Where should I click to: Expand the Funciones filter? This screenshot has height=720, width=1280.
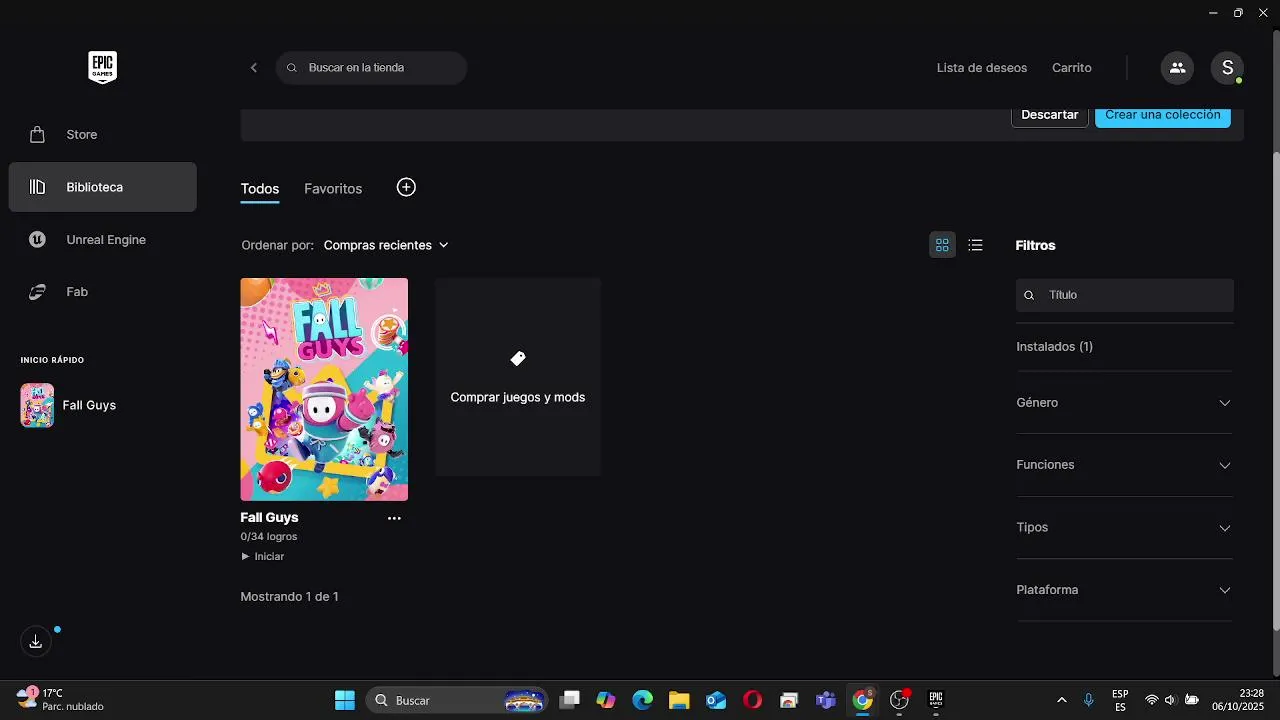(1125, 465)
